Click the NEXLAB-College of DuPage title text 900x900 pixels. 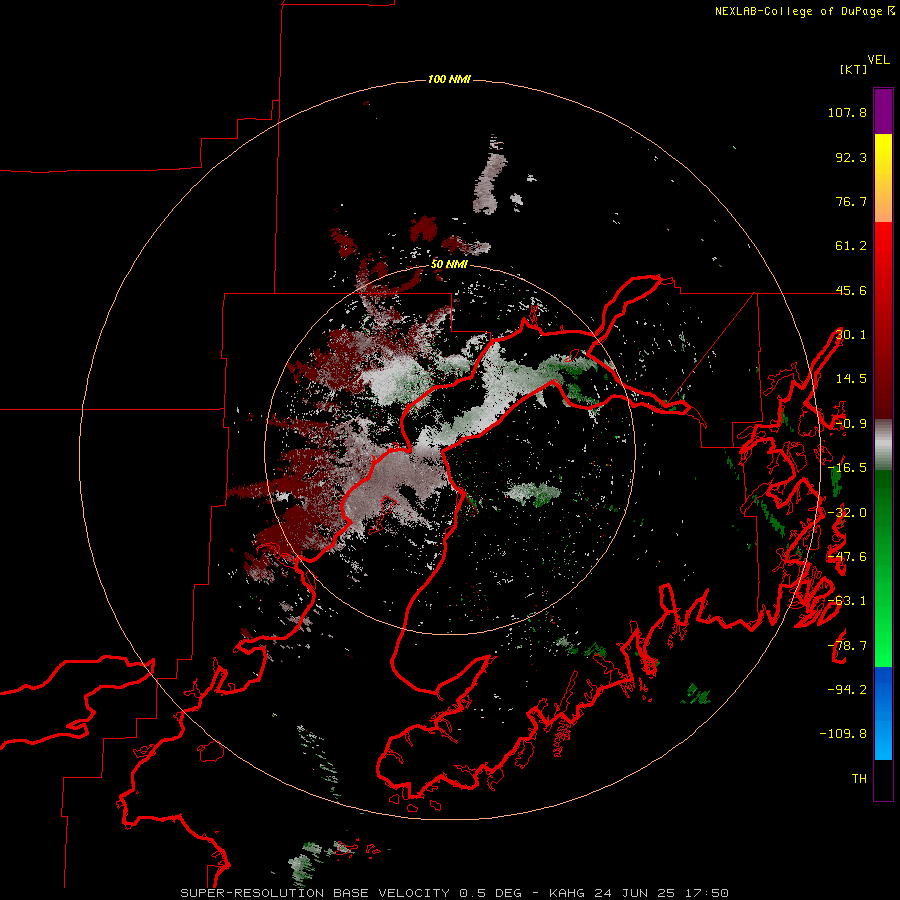805,11
